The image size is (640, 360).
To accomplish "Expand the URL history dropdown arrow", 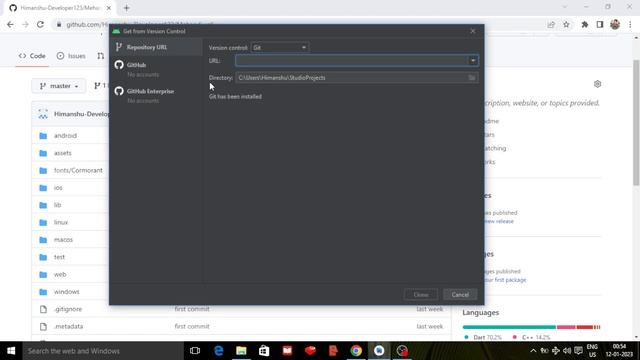I will pos(473,60).
